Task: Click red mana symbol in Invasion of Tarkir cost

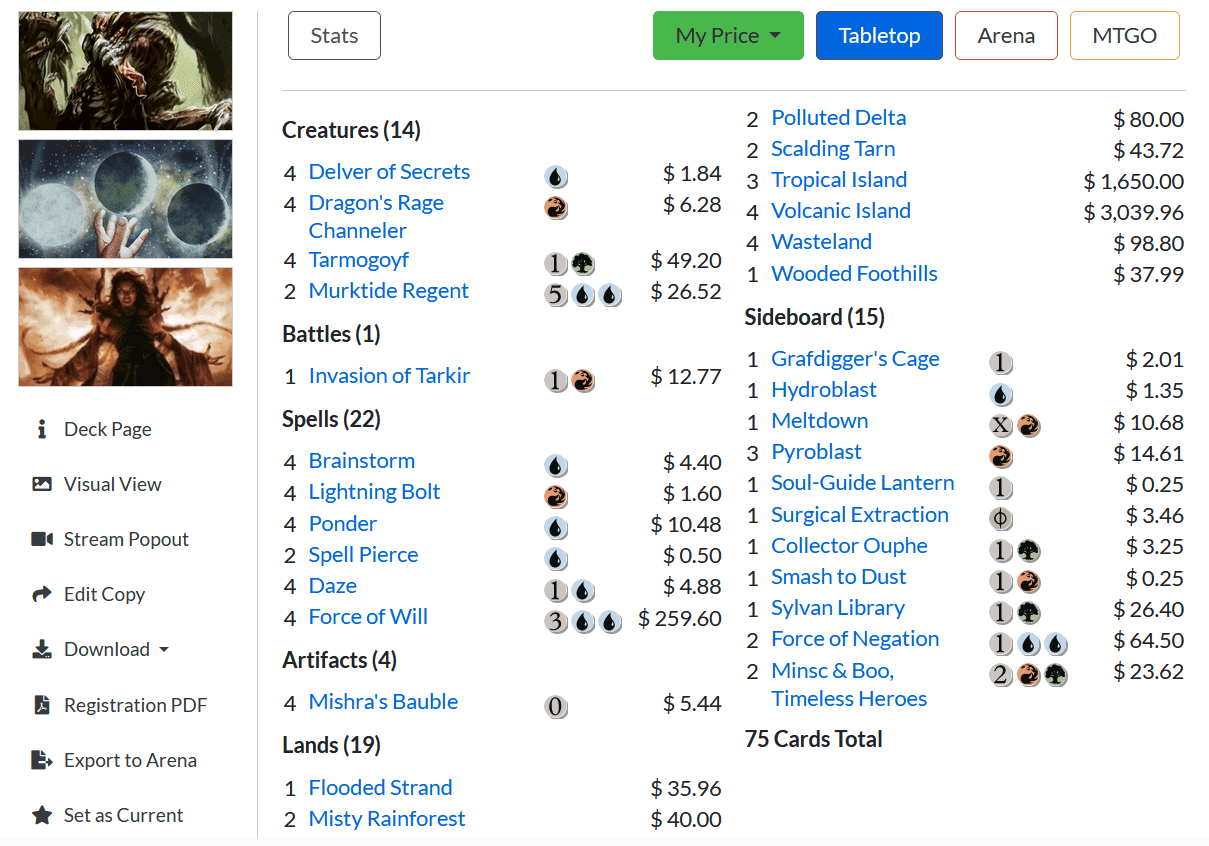Action: click(583, 380)
